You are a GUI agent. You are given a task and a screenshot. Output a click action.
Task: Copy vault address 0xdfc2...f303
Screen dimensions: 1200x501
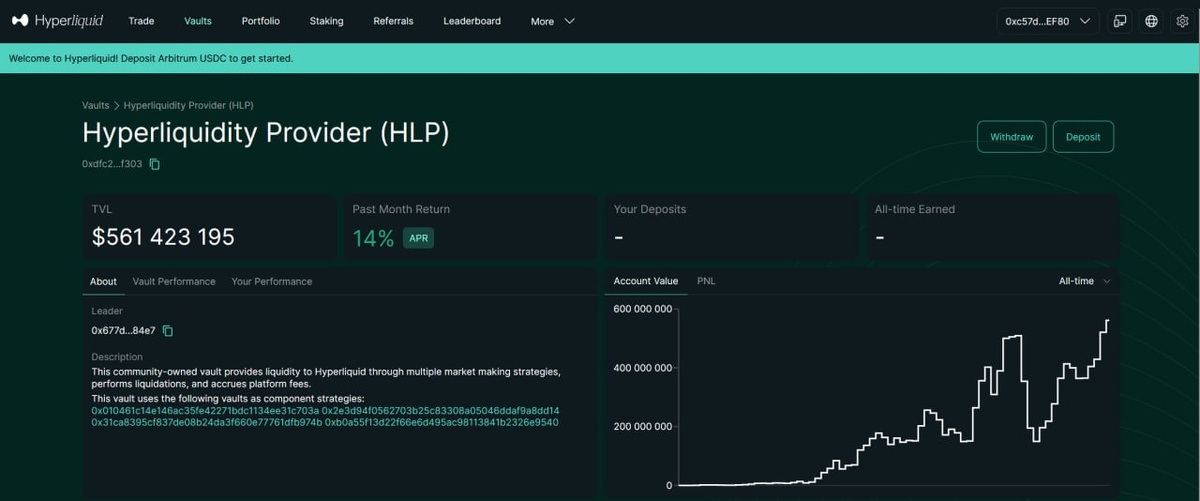154,164
